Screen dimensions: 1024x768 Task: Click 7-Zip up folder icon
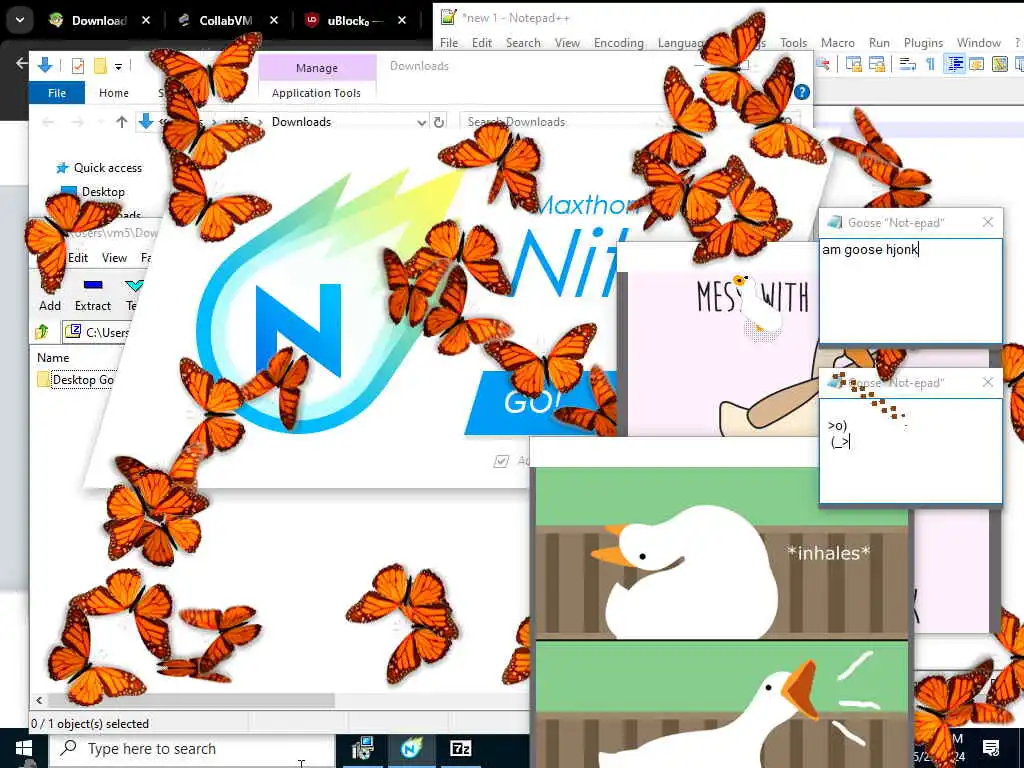42,332
